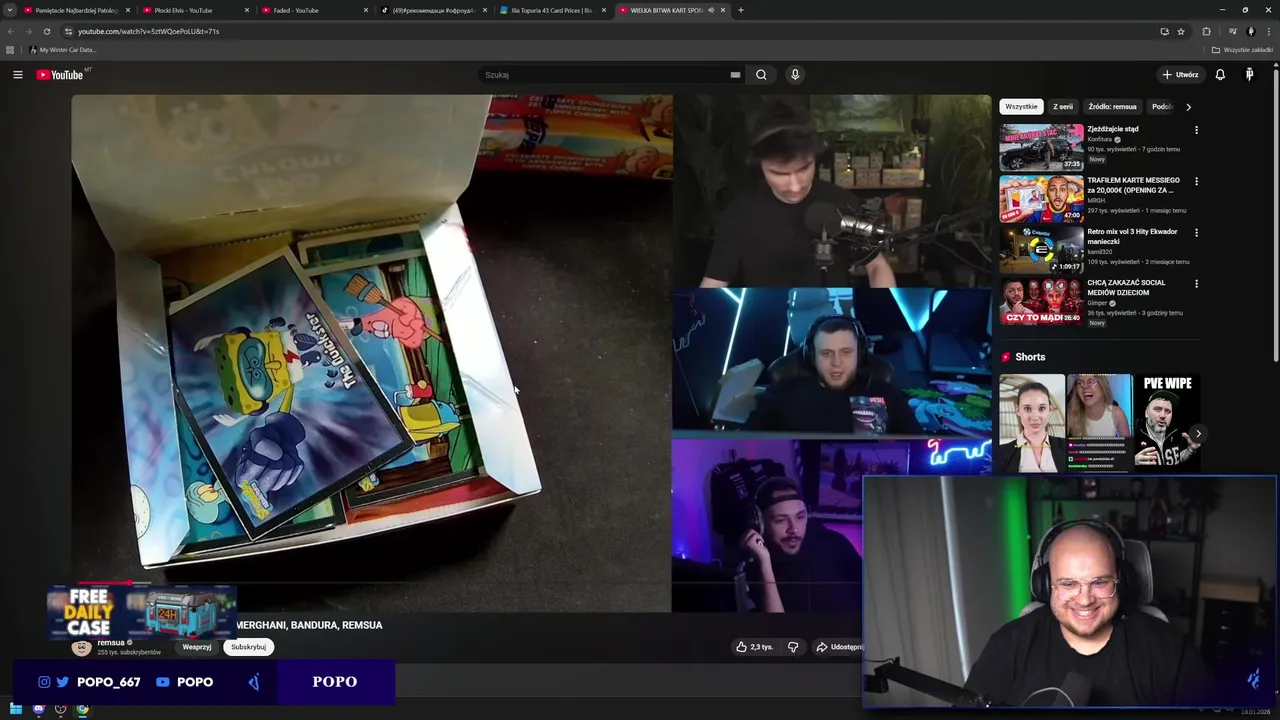1280x720 pixels.
Task: Switch to 'Ilia Topuria 43 Card Prices' tab
Action: 552,10
